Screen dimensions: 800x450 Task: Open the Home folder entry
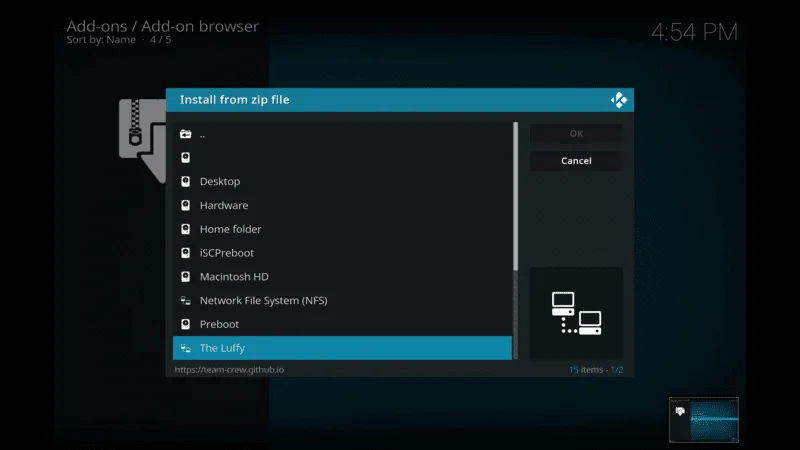pos(230,229)
